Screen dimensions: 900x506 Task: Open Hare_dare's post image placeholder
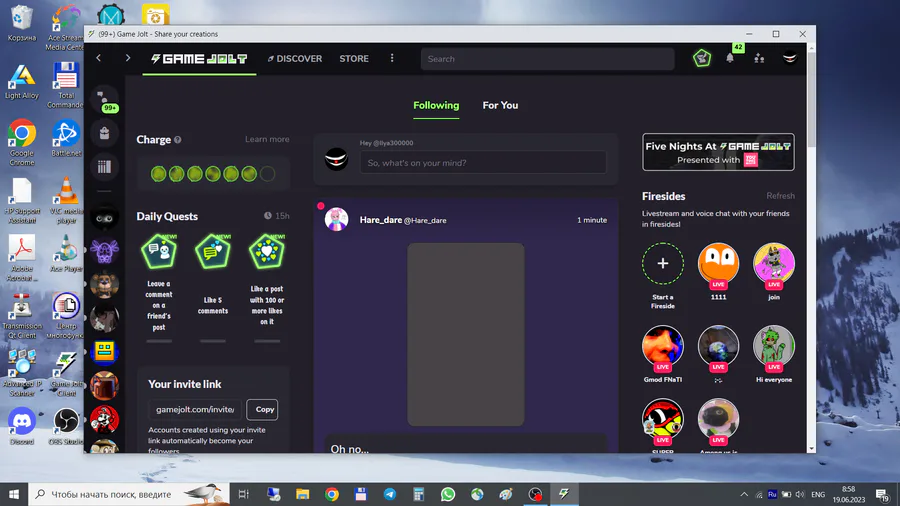(x=465, y=334)
